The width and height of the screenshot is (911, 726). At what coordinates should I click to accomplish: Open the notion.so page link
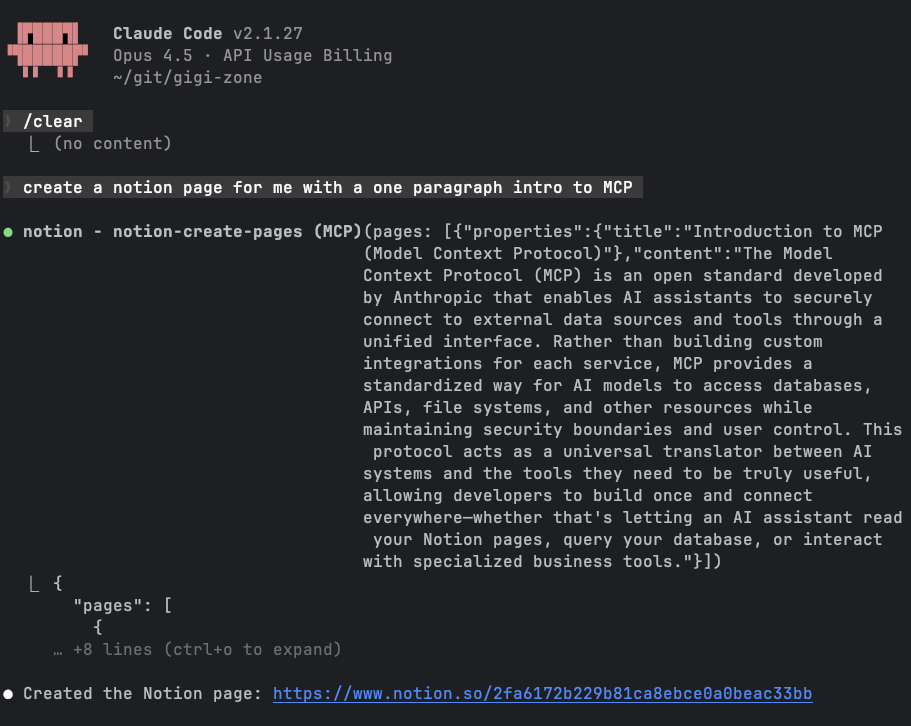(542, 694)
